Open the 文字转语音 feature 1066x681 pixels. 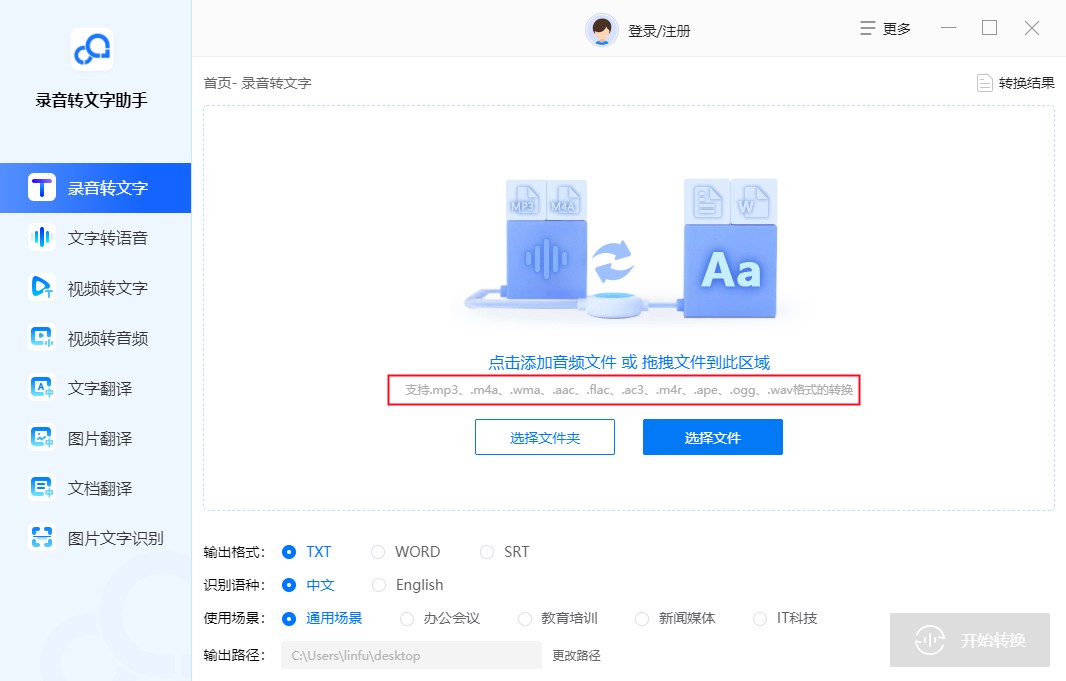[95, 237]
